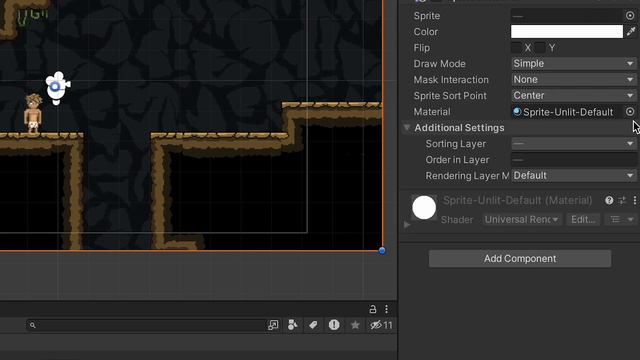
Task: Click the Mask Interaction label
Action: 451,80
